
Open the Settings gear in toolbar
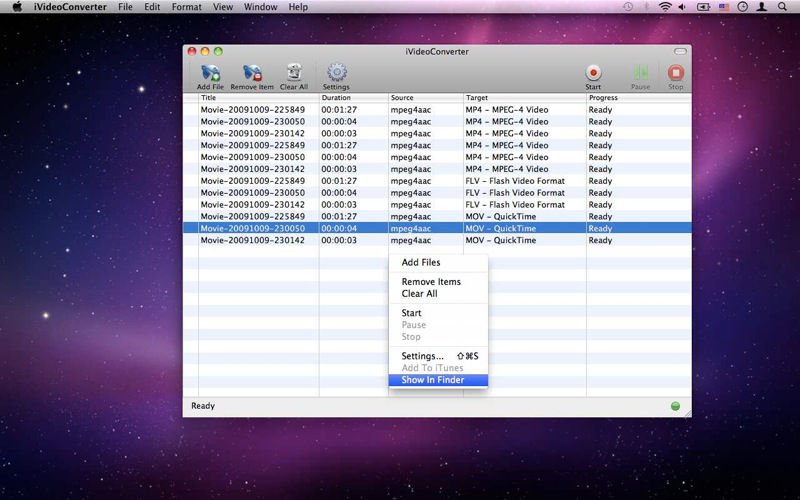click(336, 72)
